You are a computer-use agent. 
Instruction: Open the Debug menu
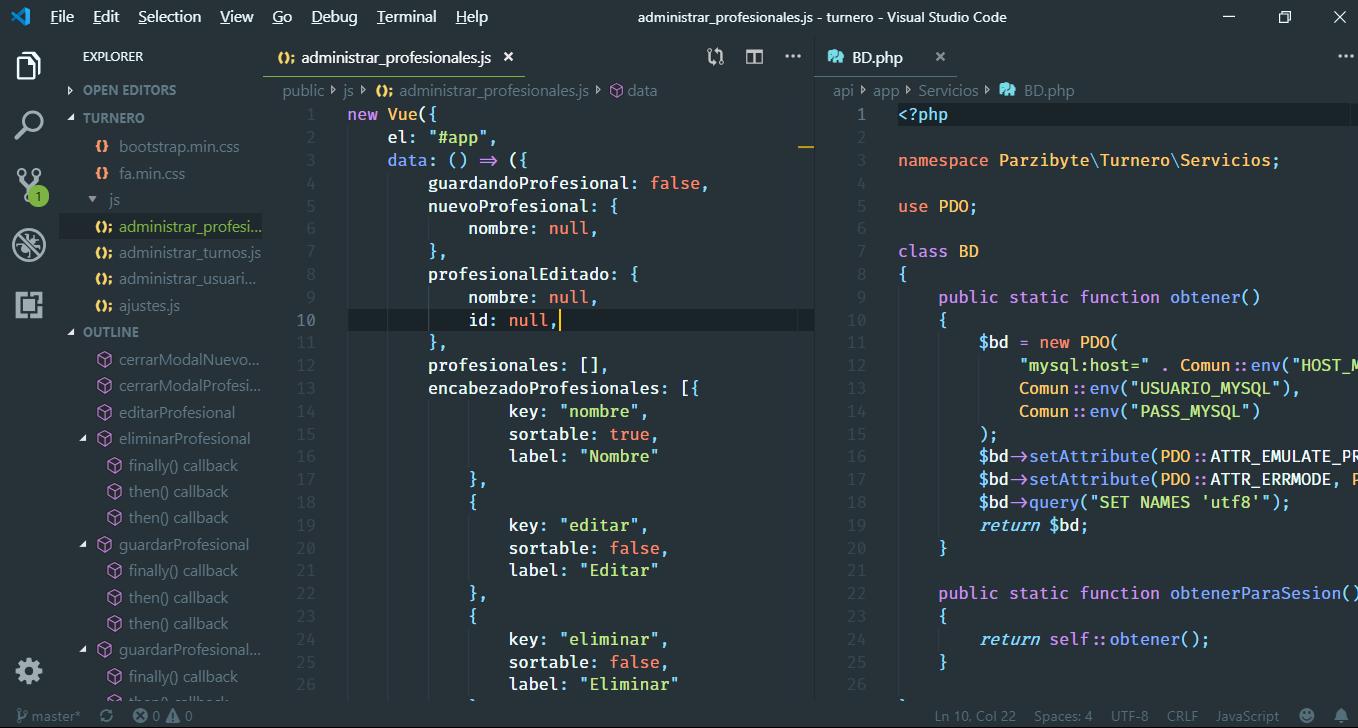click(334, 16)
